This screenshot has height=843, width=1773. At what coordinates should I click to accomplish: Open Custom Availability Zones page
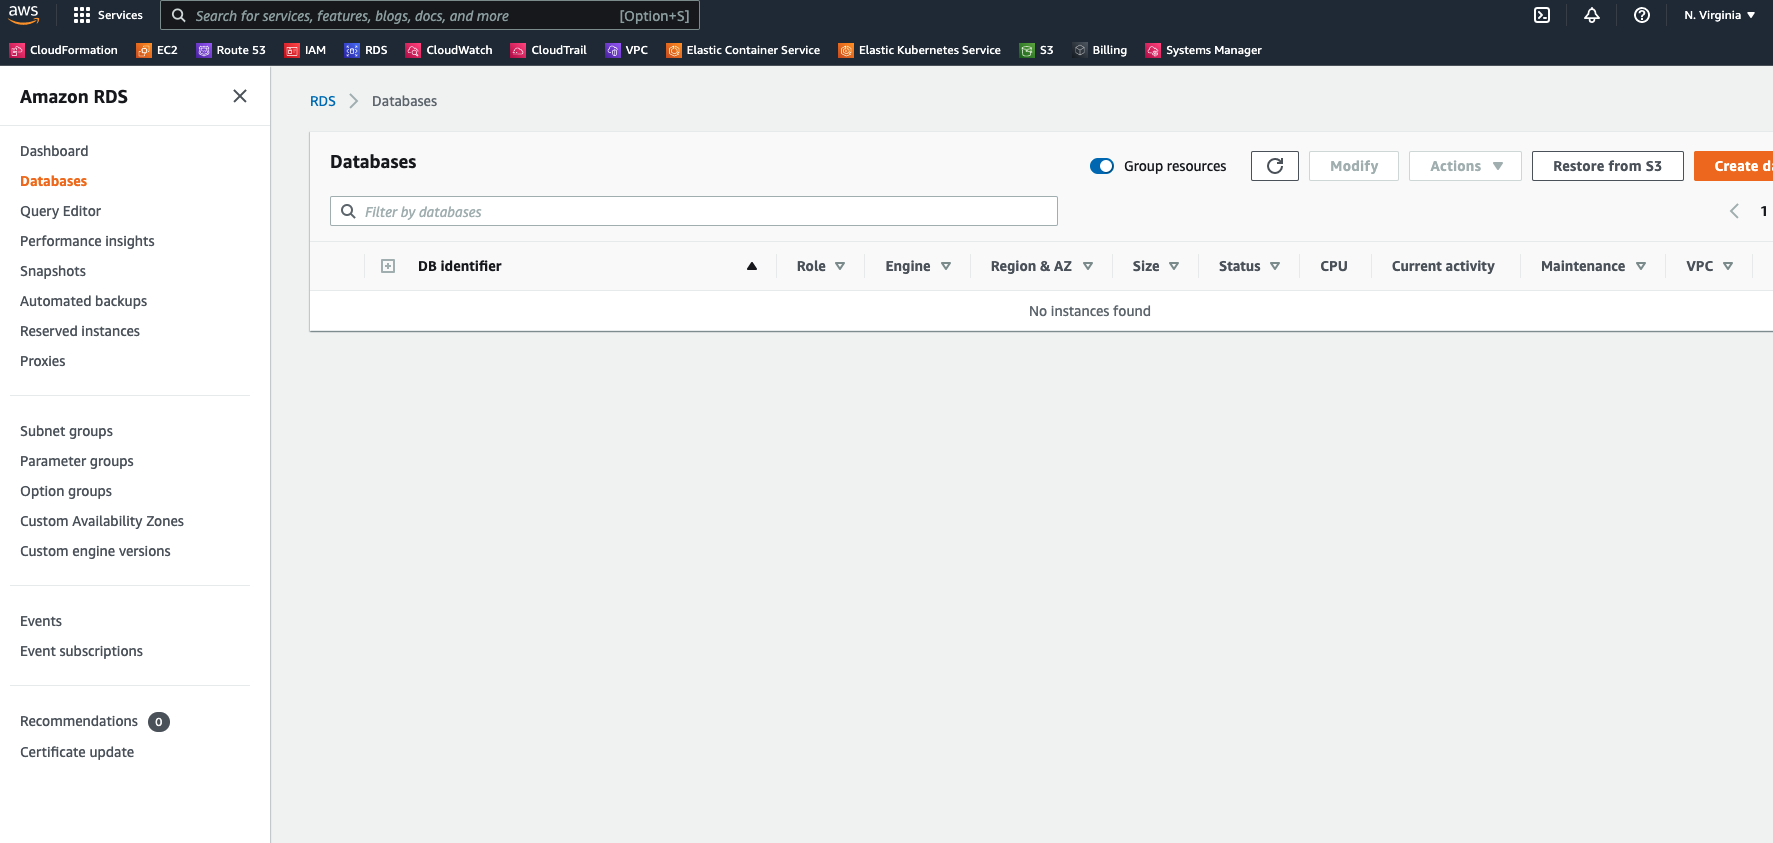[102, 521]
